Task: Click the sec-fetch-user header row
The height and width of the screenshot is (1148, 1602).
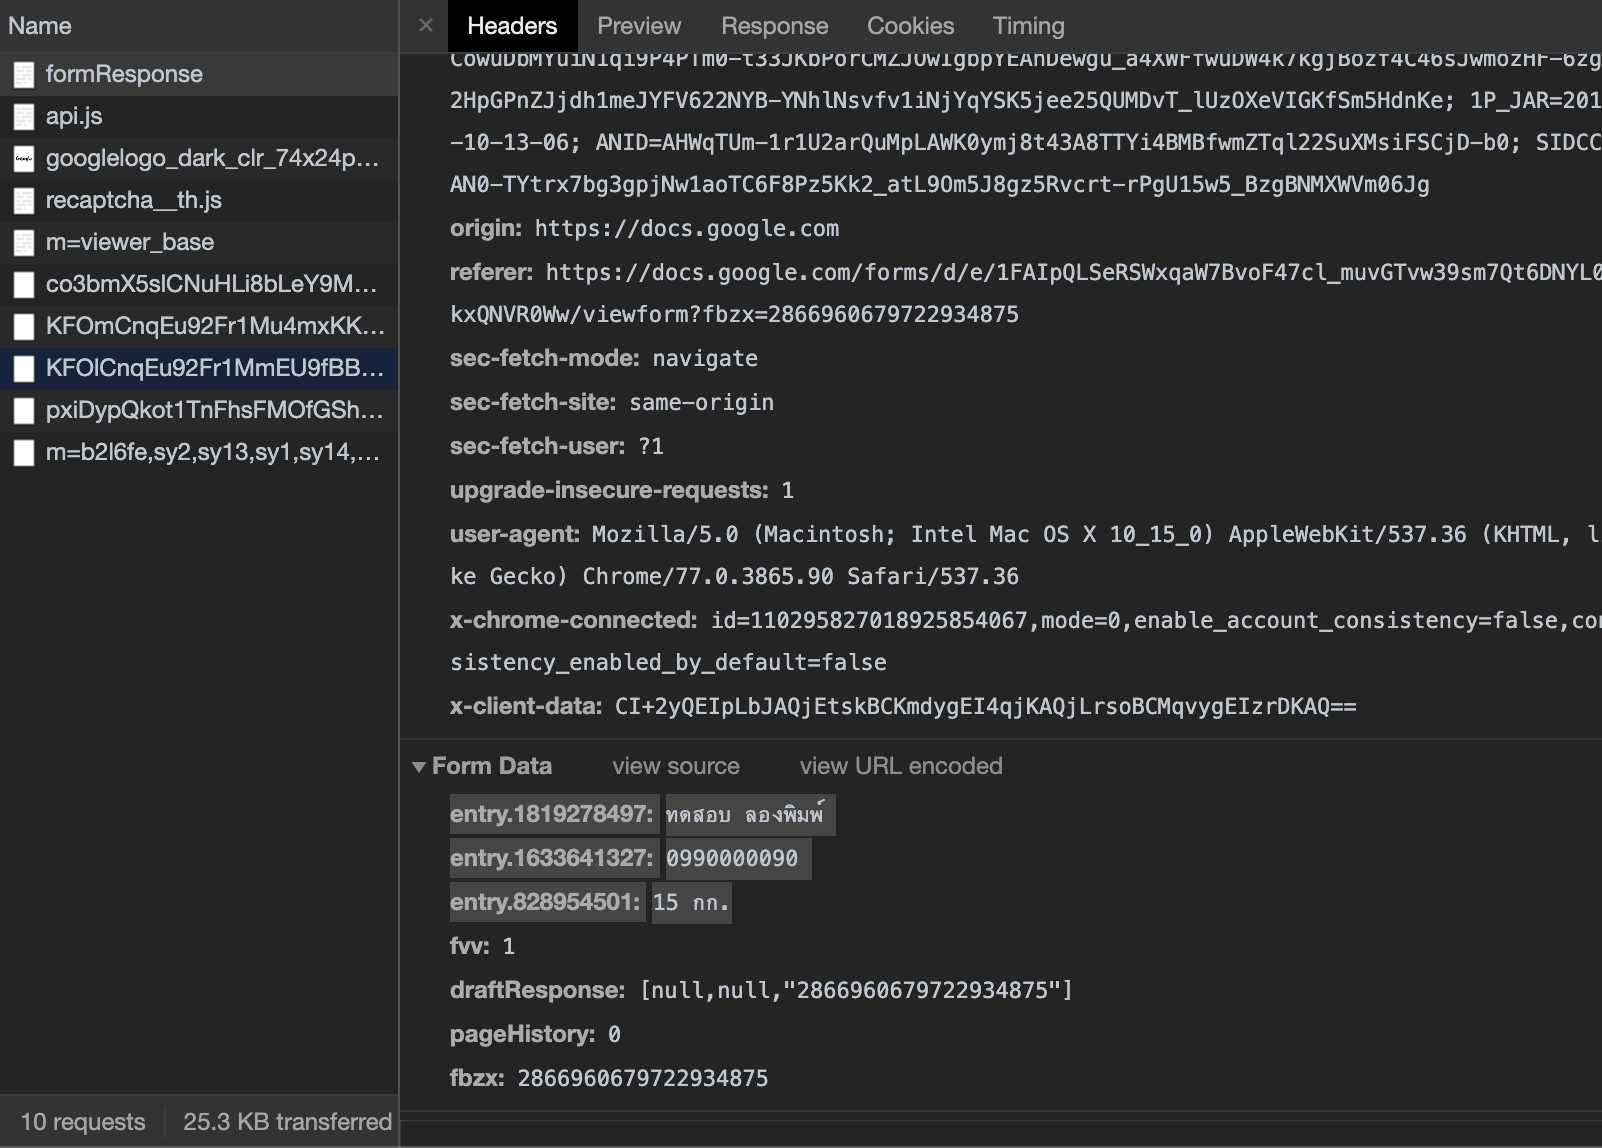Action: click(556, 446)
